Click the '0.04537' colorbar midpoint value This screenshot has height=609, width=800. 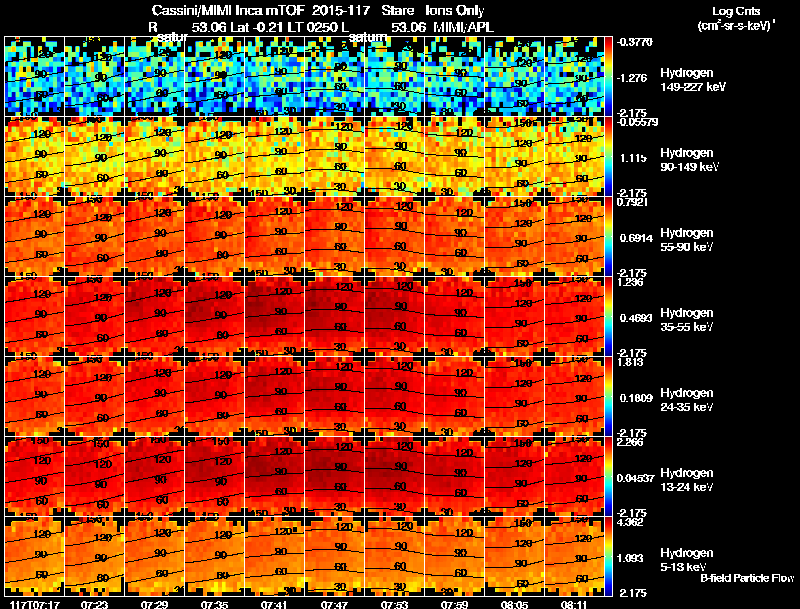tap(636, 478)
